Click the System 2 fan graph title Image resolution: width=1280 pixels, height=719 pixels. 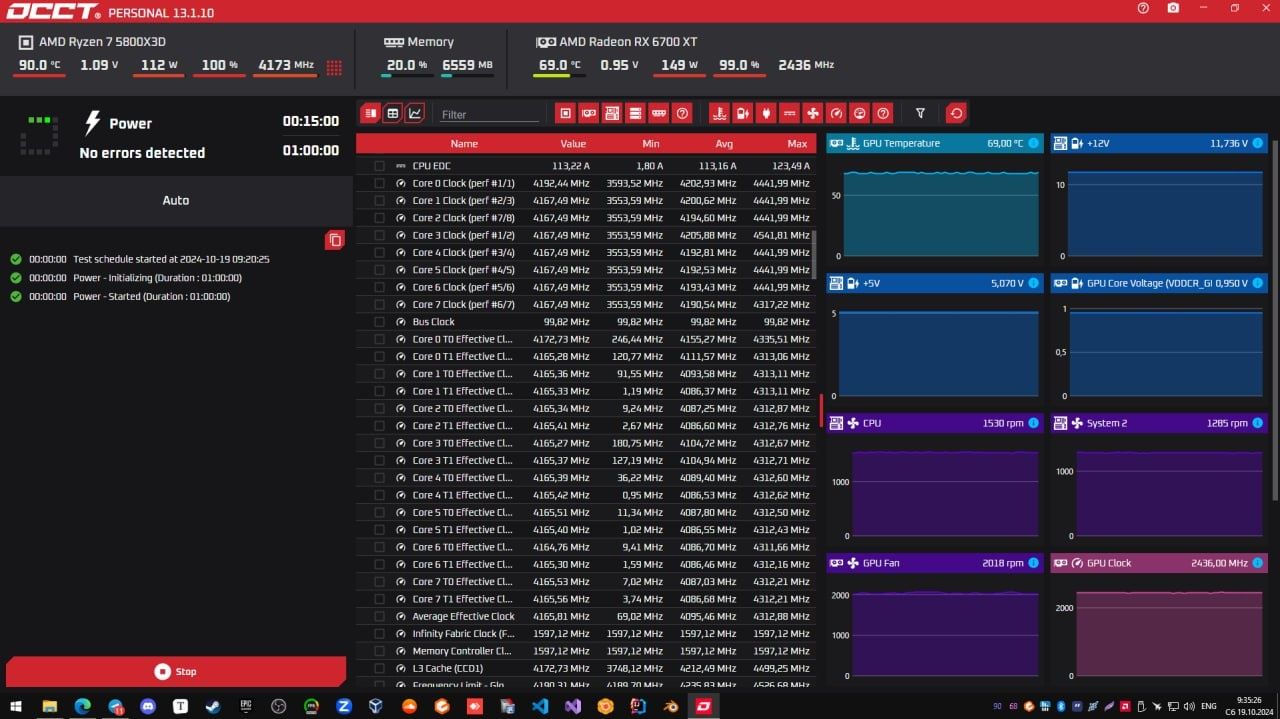tap(1106, 423)
